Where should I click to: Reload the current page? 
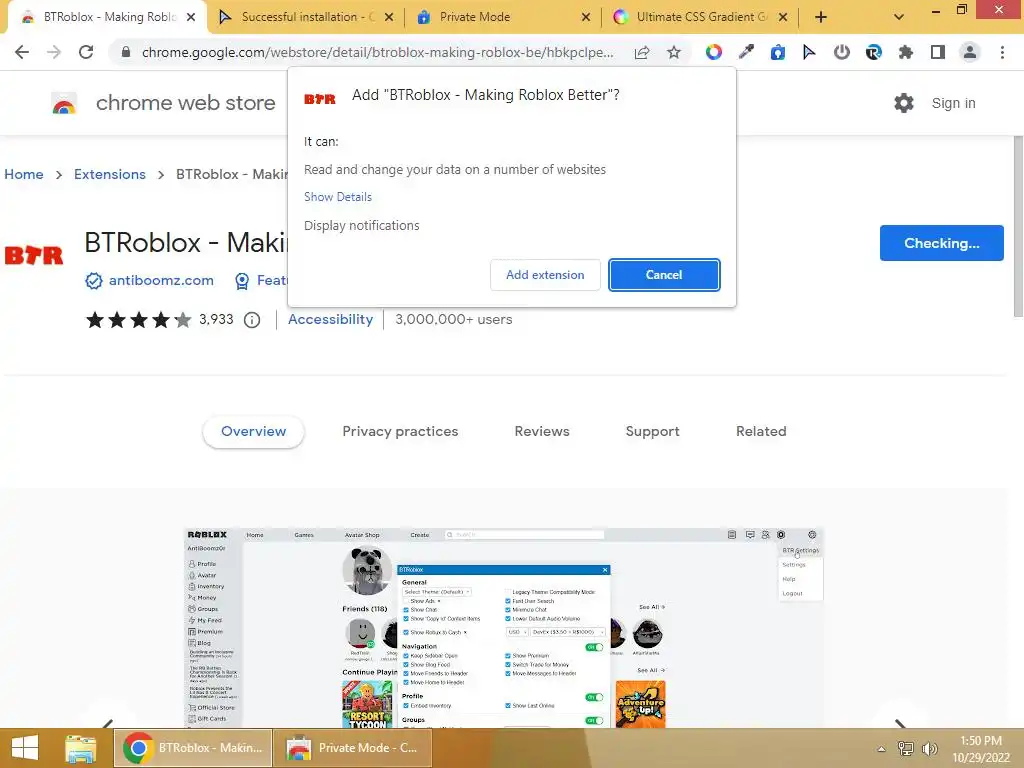coord(86,52)
